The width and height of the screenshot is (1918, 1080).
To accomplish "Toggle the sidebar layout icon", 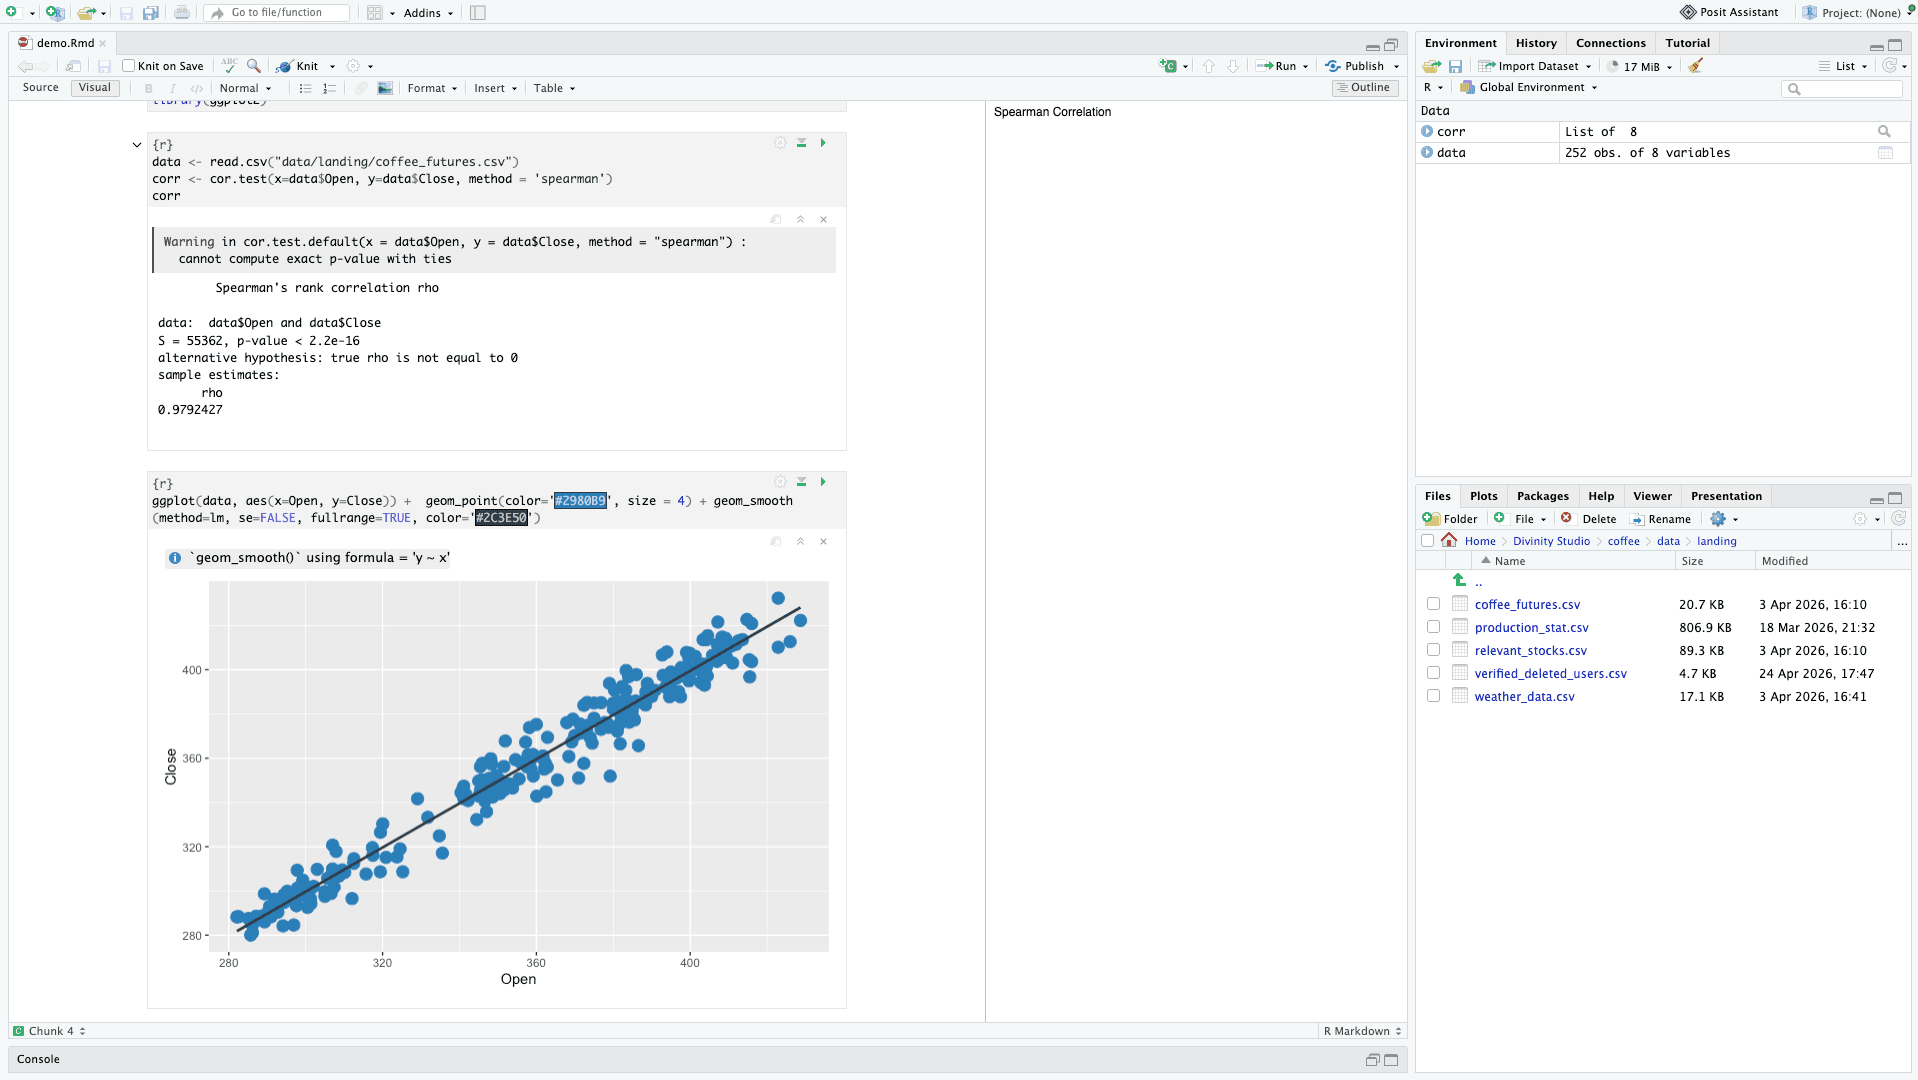I will (x=478, y=13).
